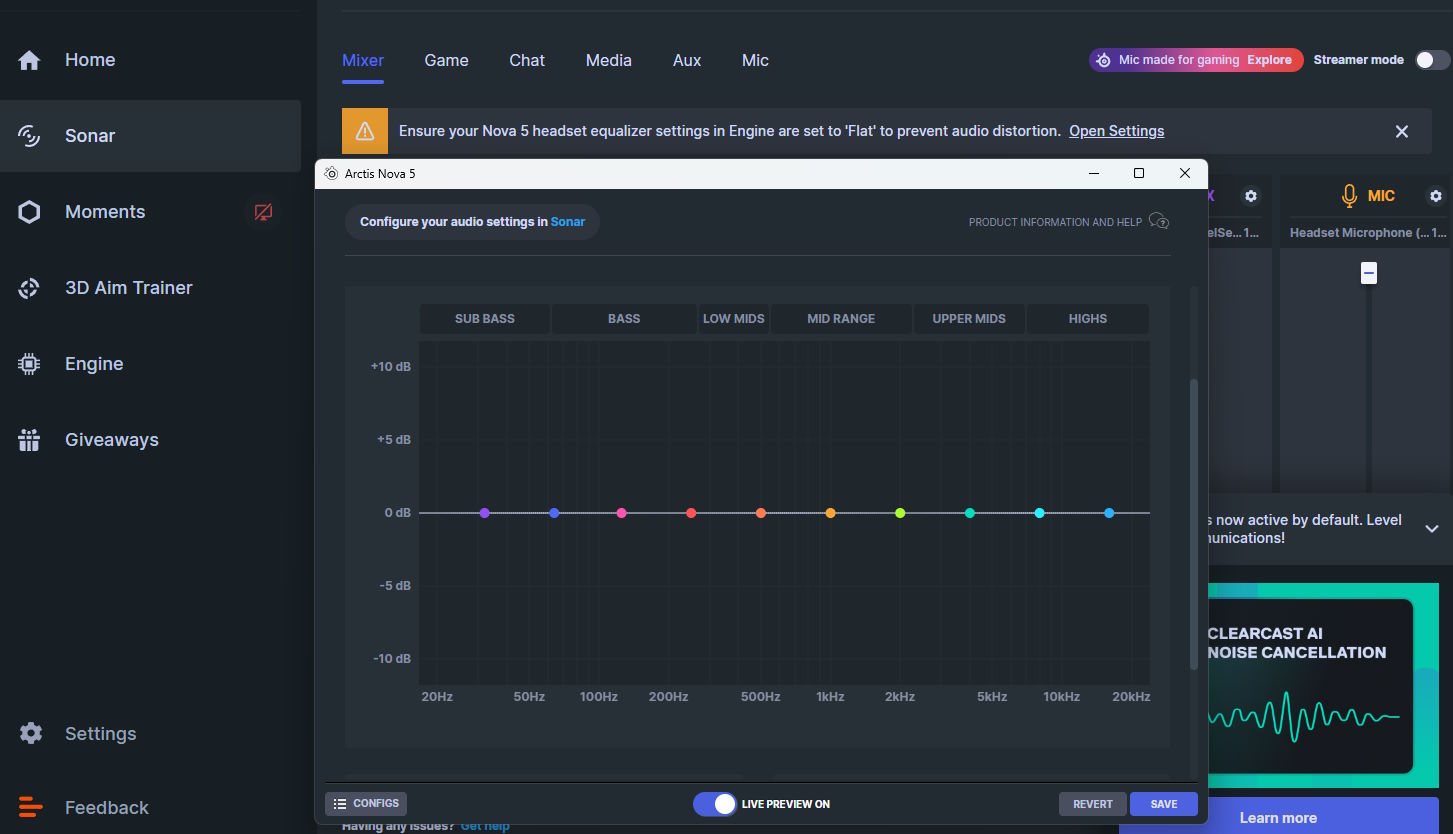Click the MIC volume fader handle
Viewport: 1453px width, 834px height.
coord(1369,272)
